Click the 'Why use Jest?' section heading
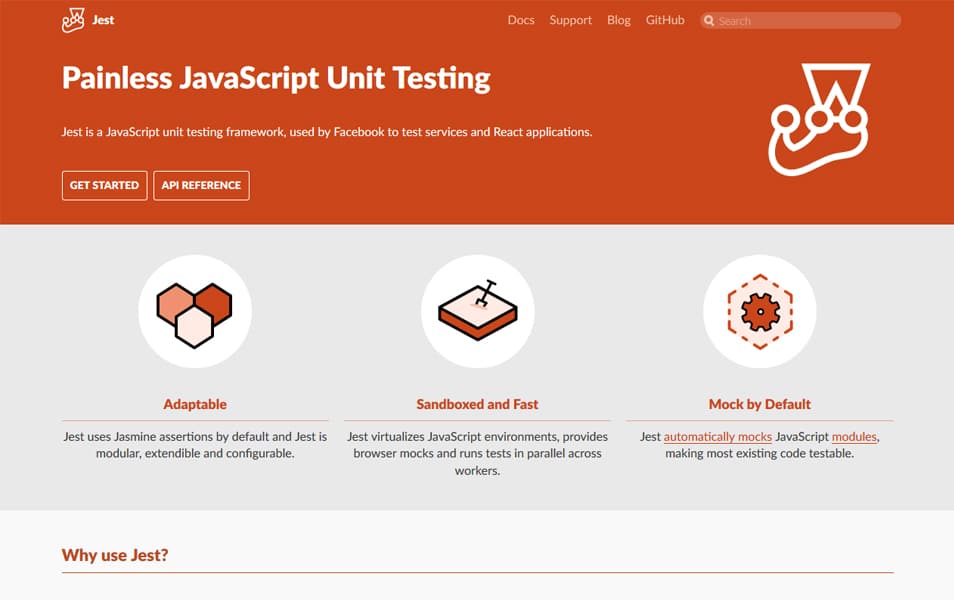Viewport: 954px width, 600px height. (x=115, y=555)
